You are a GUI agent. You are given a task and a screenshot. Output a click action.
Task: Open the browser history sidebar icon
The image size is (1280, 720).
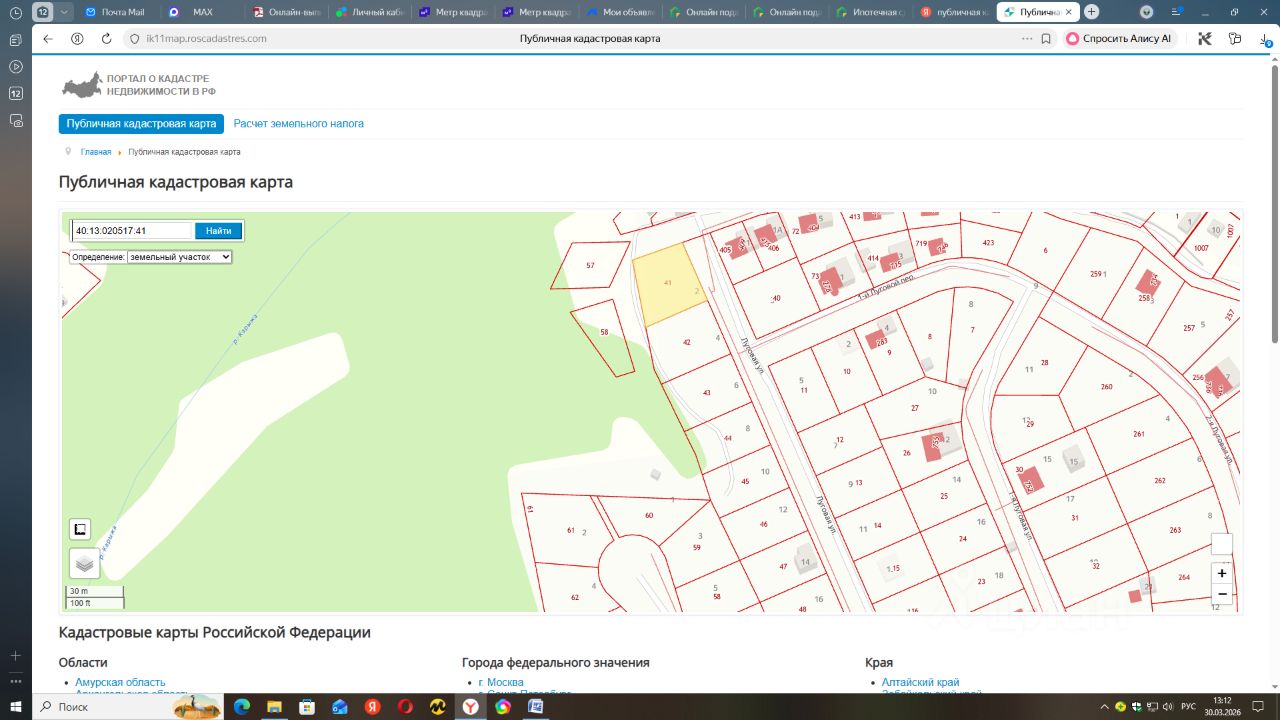click(15, 12)
